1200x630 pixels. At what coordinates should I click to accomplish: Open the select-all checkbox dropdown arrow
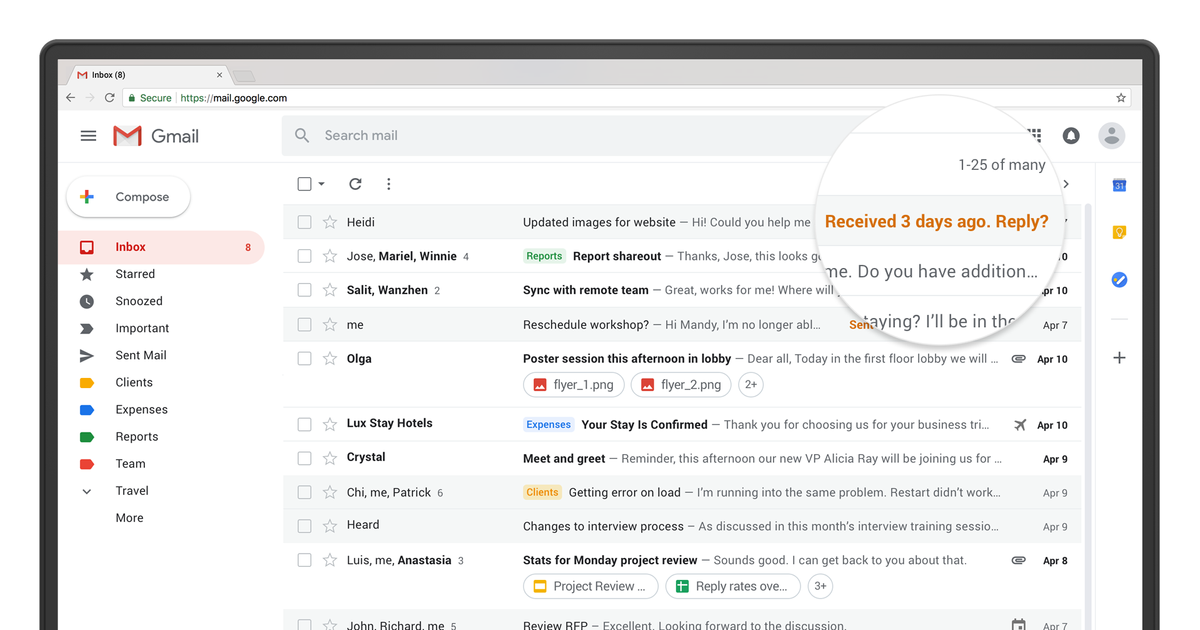tap(321, 184)
